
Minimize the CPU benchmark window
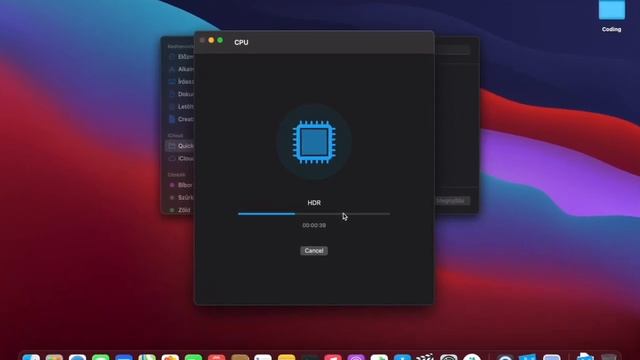click(x=211, y=40)
